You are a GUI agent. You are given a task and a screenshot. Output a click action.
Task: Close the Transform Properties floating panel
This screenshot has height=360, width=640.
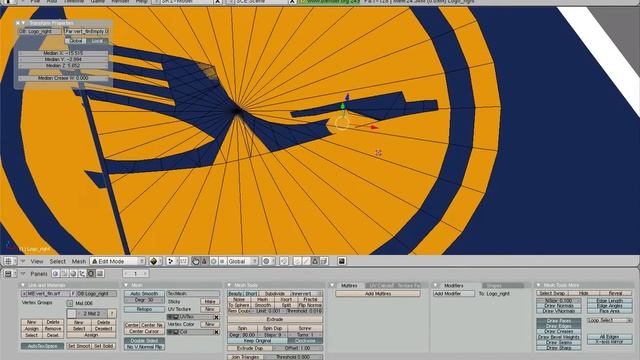[x=18, y=23]
